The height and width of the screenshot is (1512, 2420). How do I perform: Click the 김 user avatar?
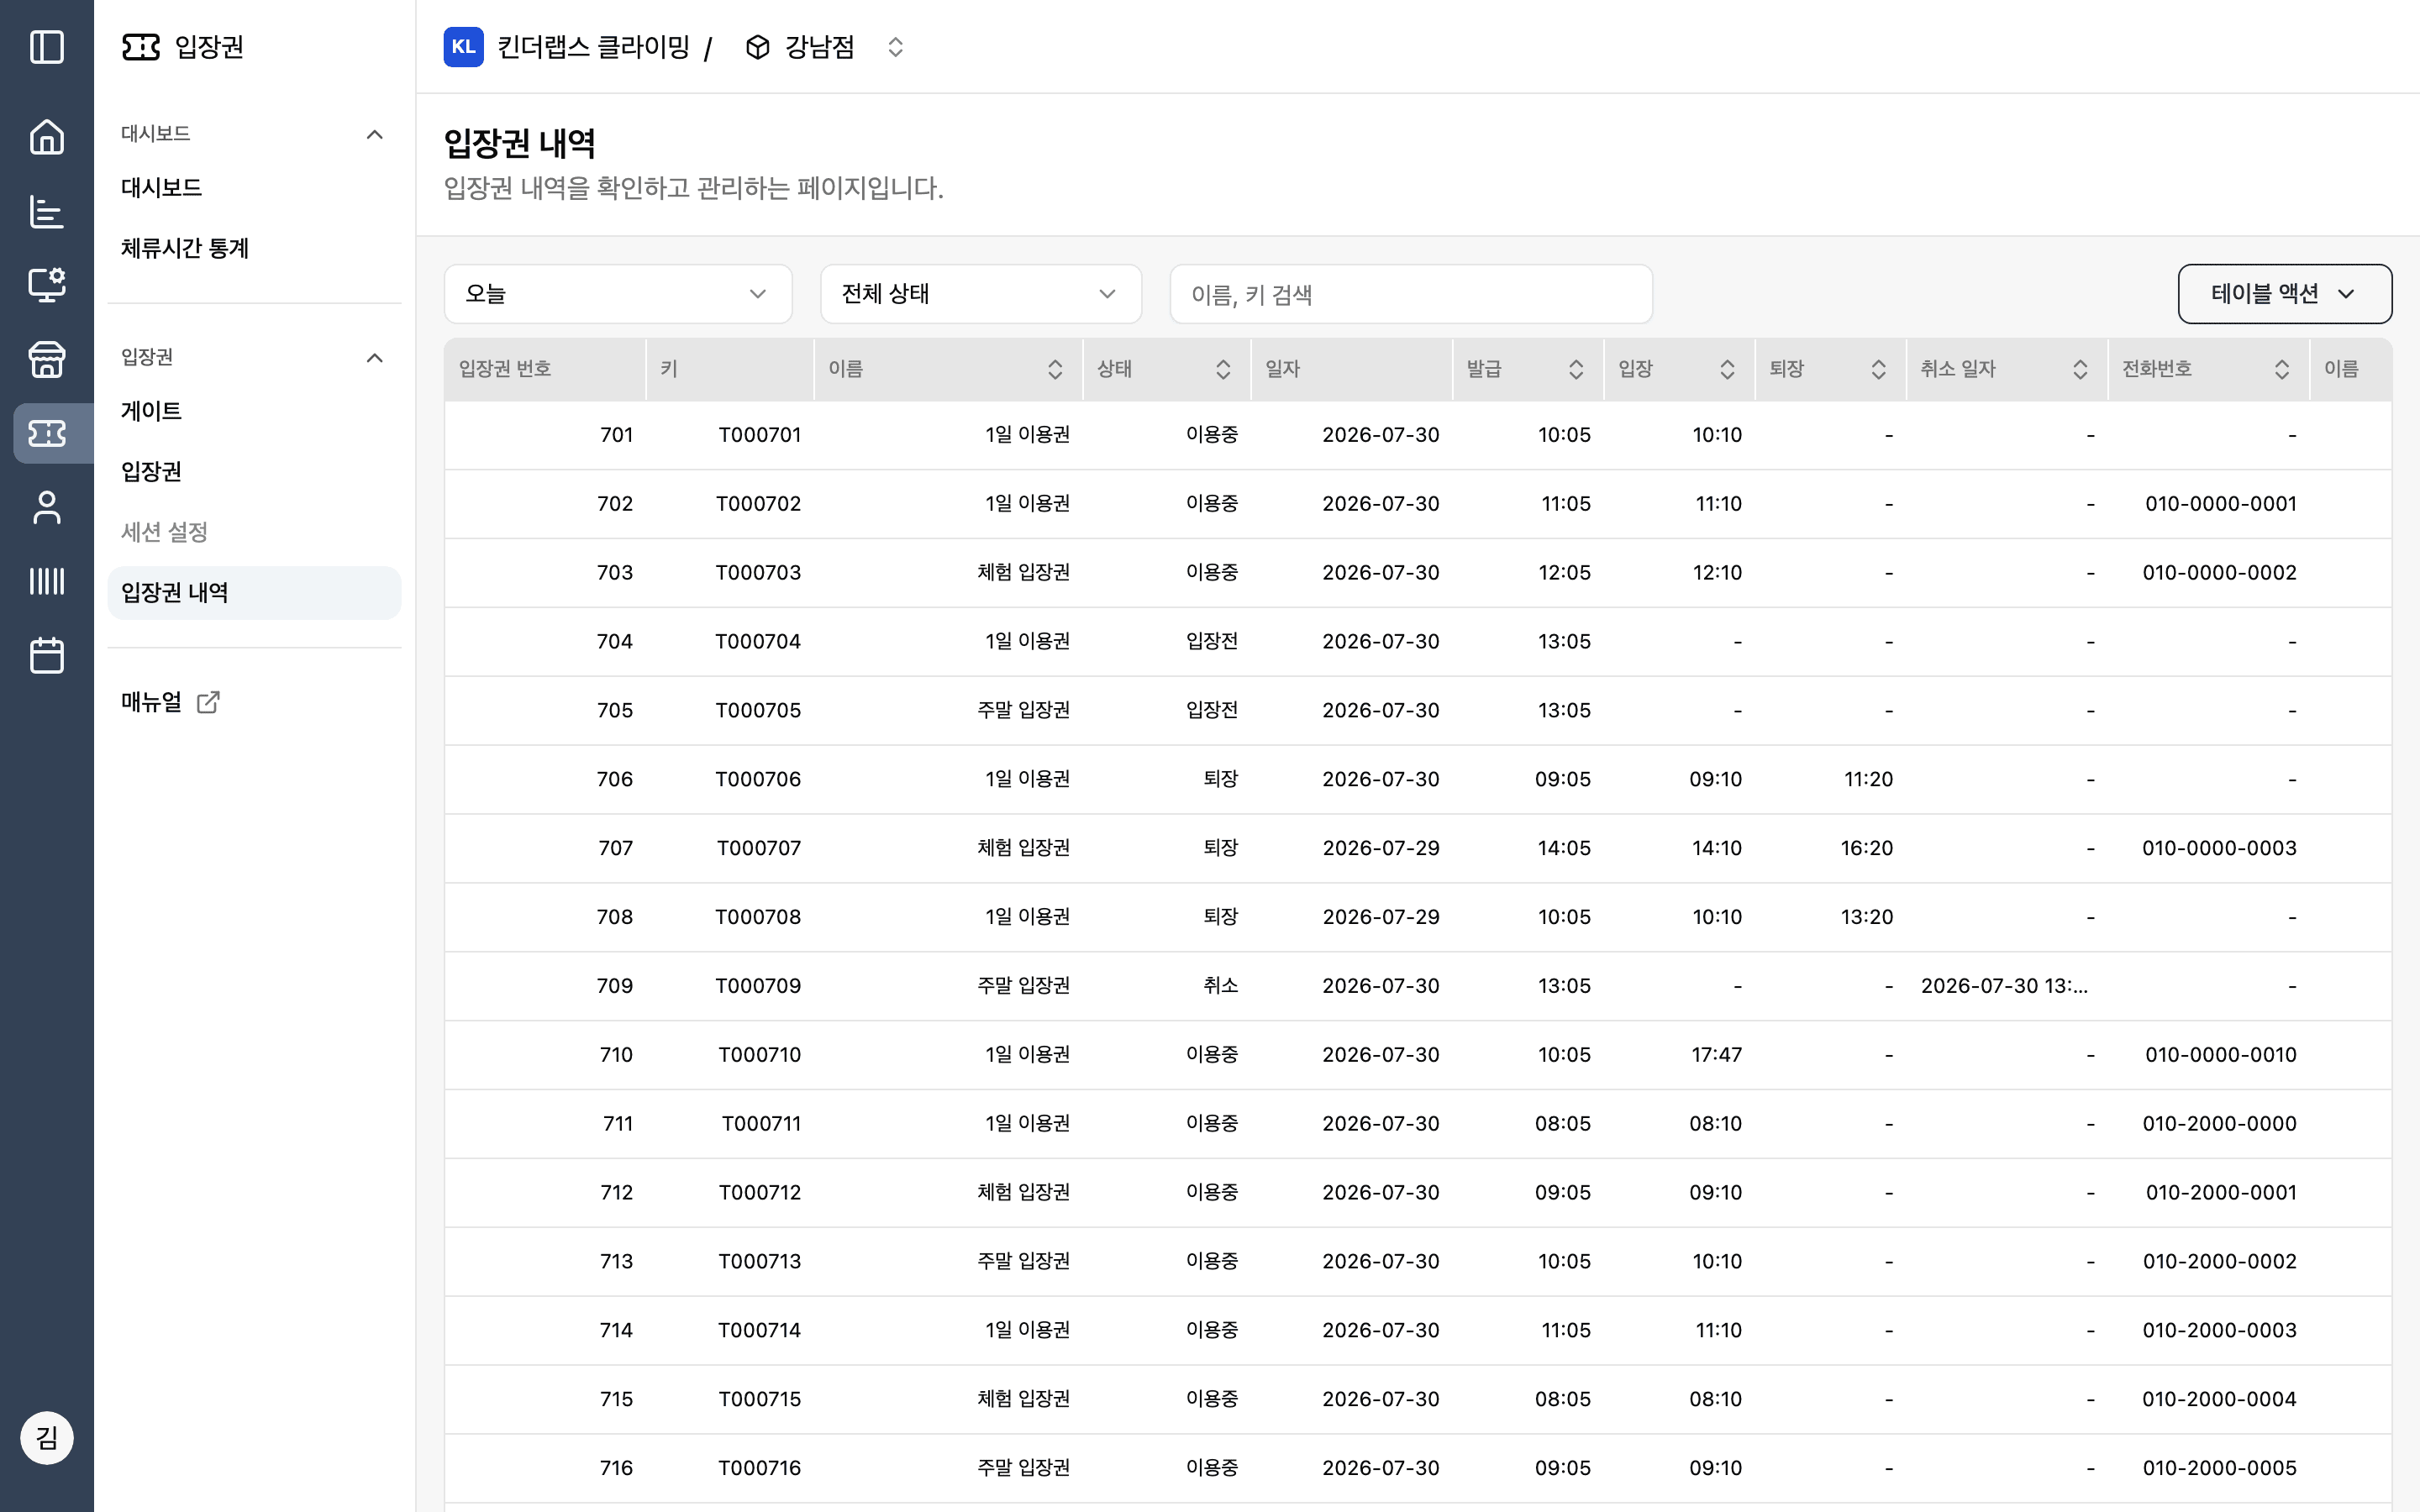(x=47, y=1438)
